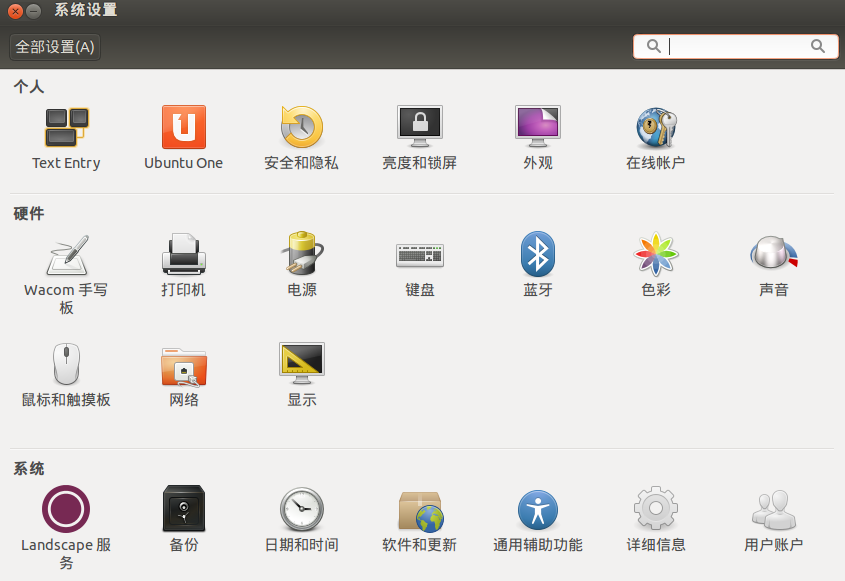Open the 外观 appearance settings
This screenshot has width=845, height=581.
coord(538,139)
